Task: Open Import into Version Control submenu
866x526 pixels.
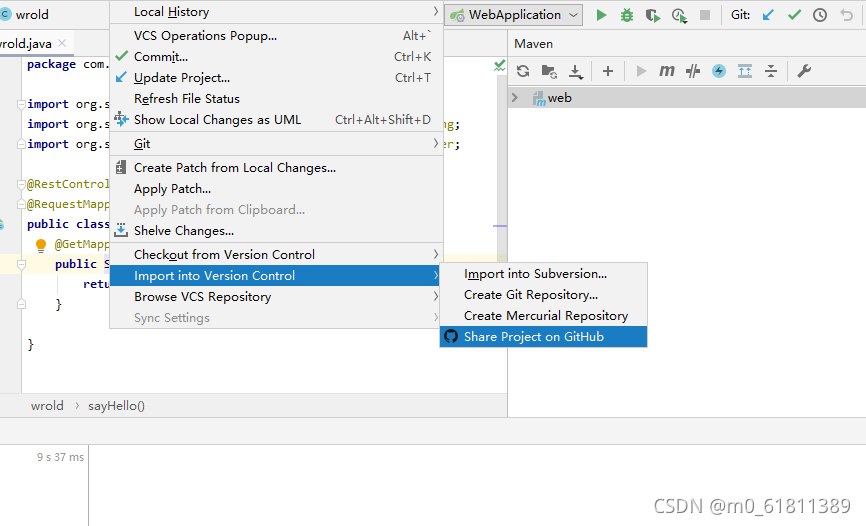Action: pyautogui.click(x=276, y=276)
